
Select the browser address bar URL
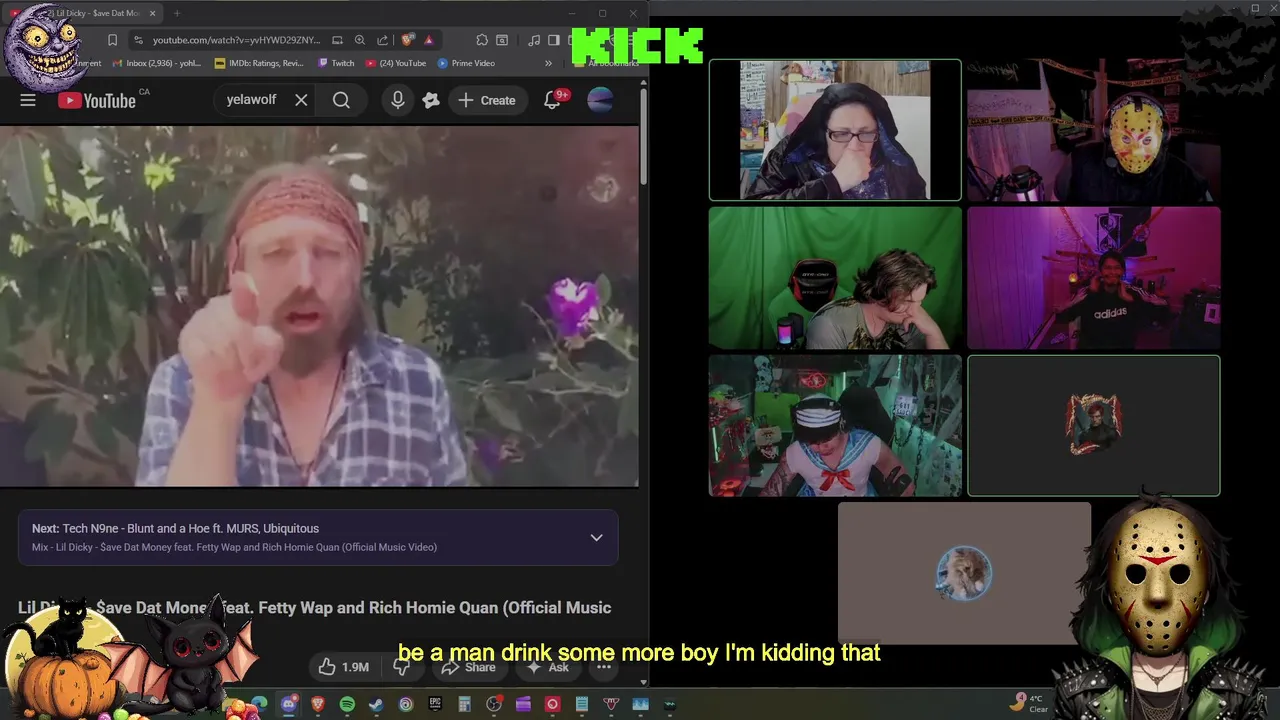(x=236, y=40)
